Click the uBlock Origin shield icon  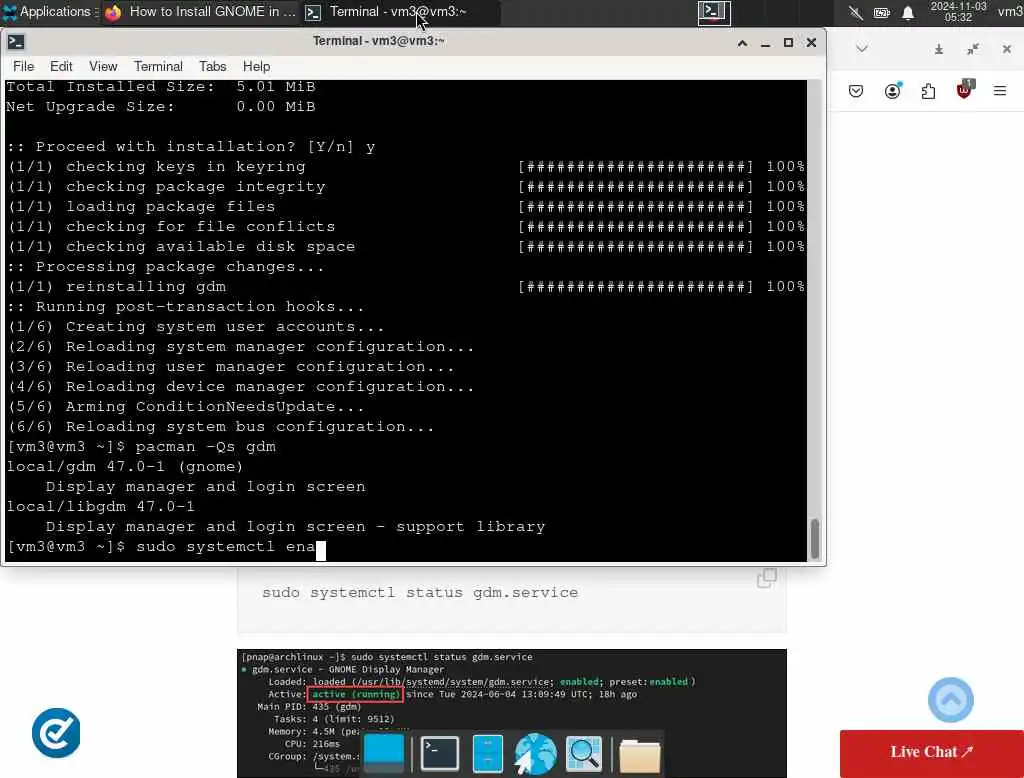[965, 90]
